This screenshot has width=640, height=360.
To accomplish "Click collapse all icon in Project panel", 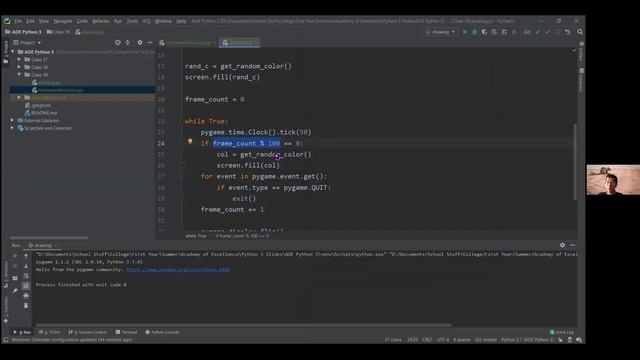I will coord(128,42).
